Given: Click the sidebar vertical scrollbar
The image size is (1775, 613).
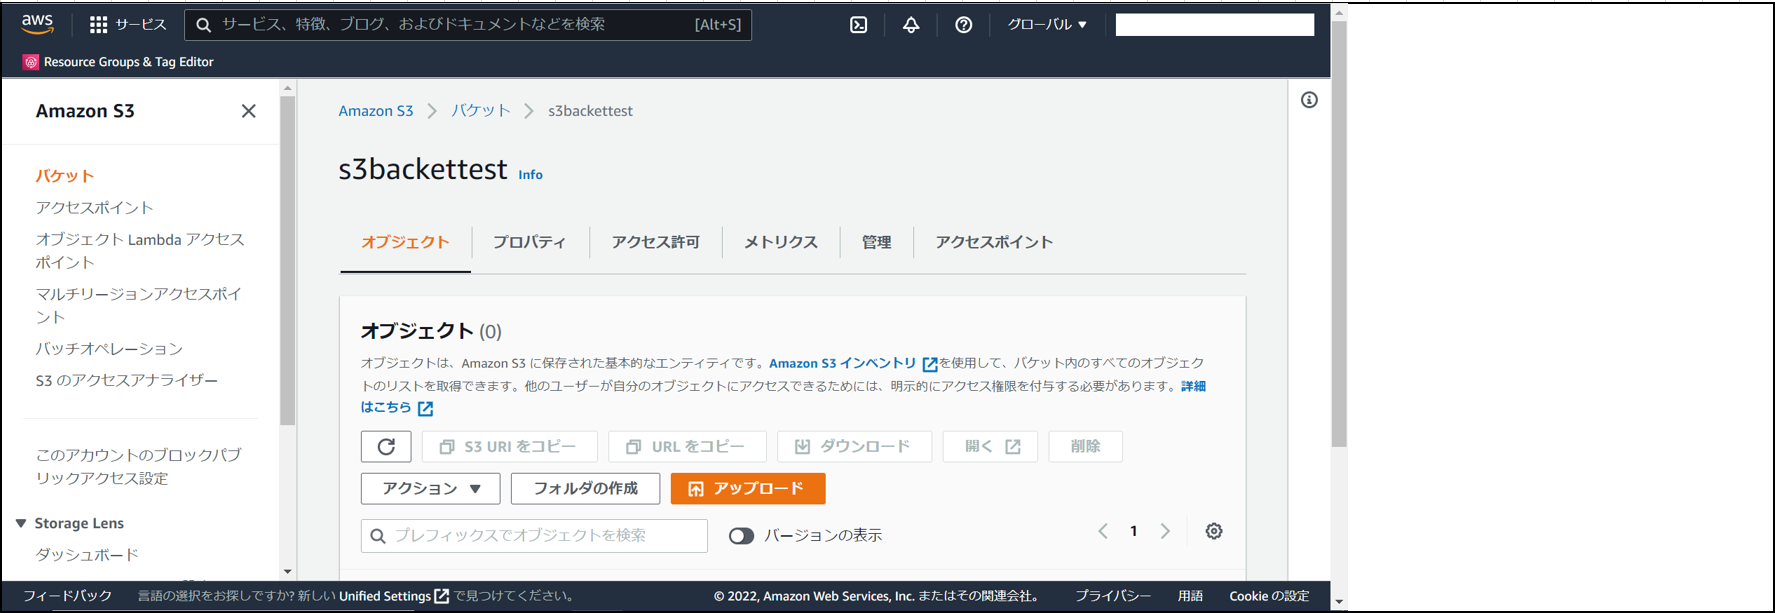Looking at the screenshot, I should point(288,261).
